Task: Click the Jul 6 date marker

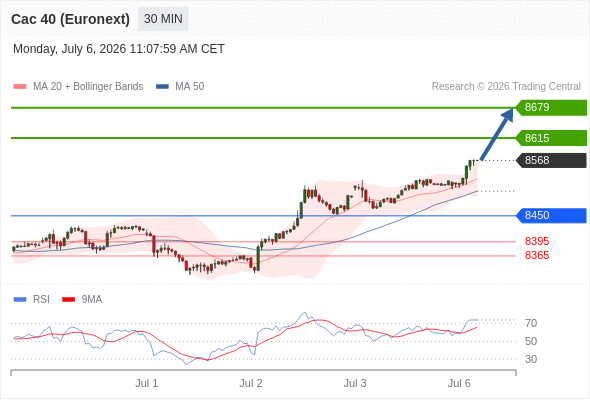Action: (459, 383)
